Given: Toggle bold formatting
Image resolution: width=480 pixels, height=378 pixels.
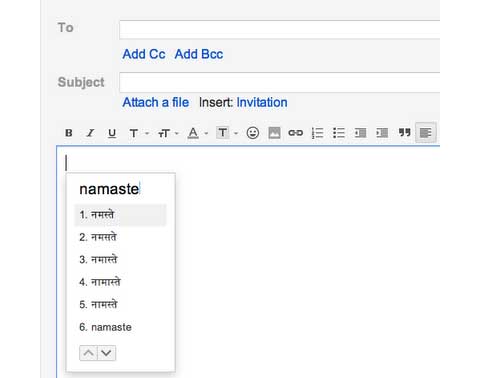Looking at the screenshot, I should coord(69,133).
